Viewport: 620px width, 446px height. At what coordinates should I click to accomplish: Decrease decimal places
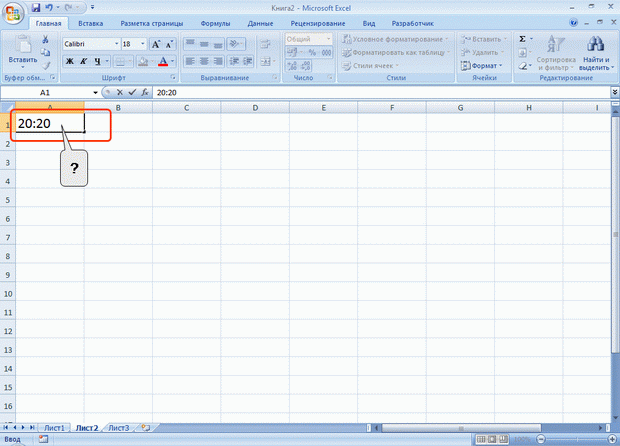click(x=305, y=66)
